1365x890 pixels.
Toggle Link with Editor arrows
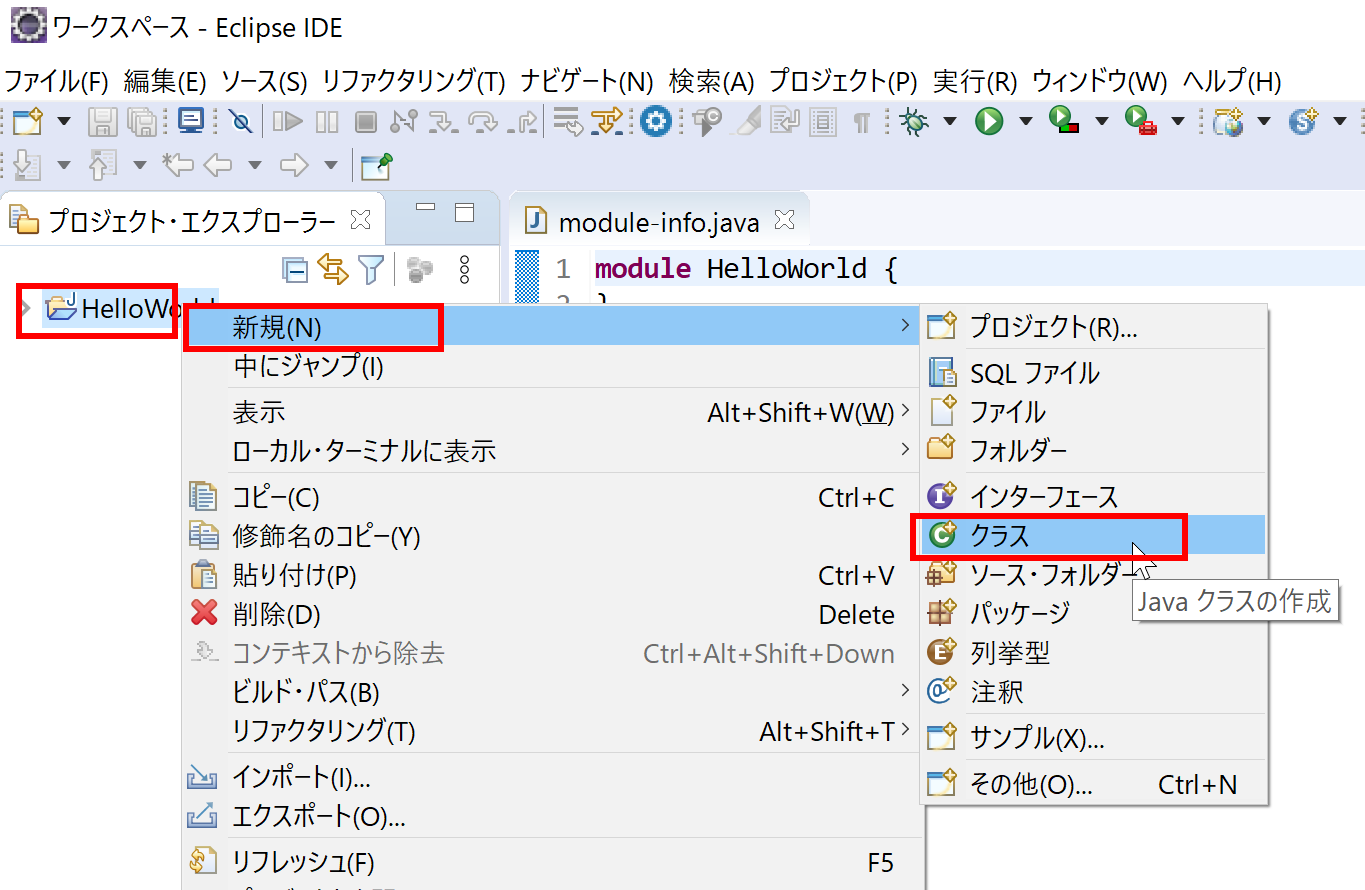tap(333, 269)
